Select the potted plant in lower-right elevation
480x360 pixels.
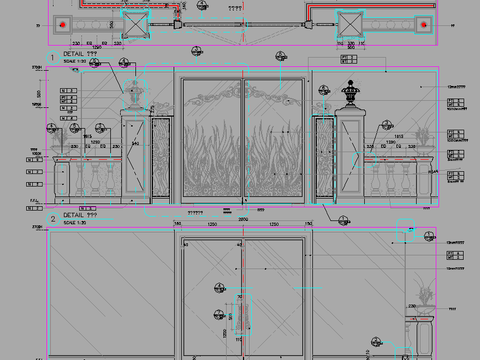pos(425,296)
